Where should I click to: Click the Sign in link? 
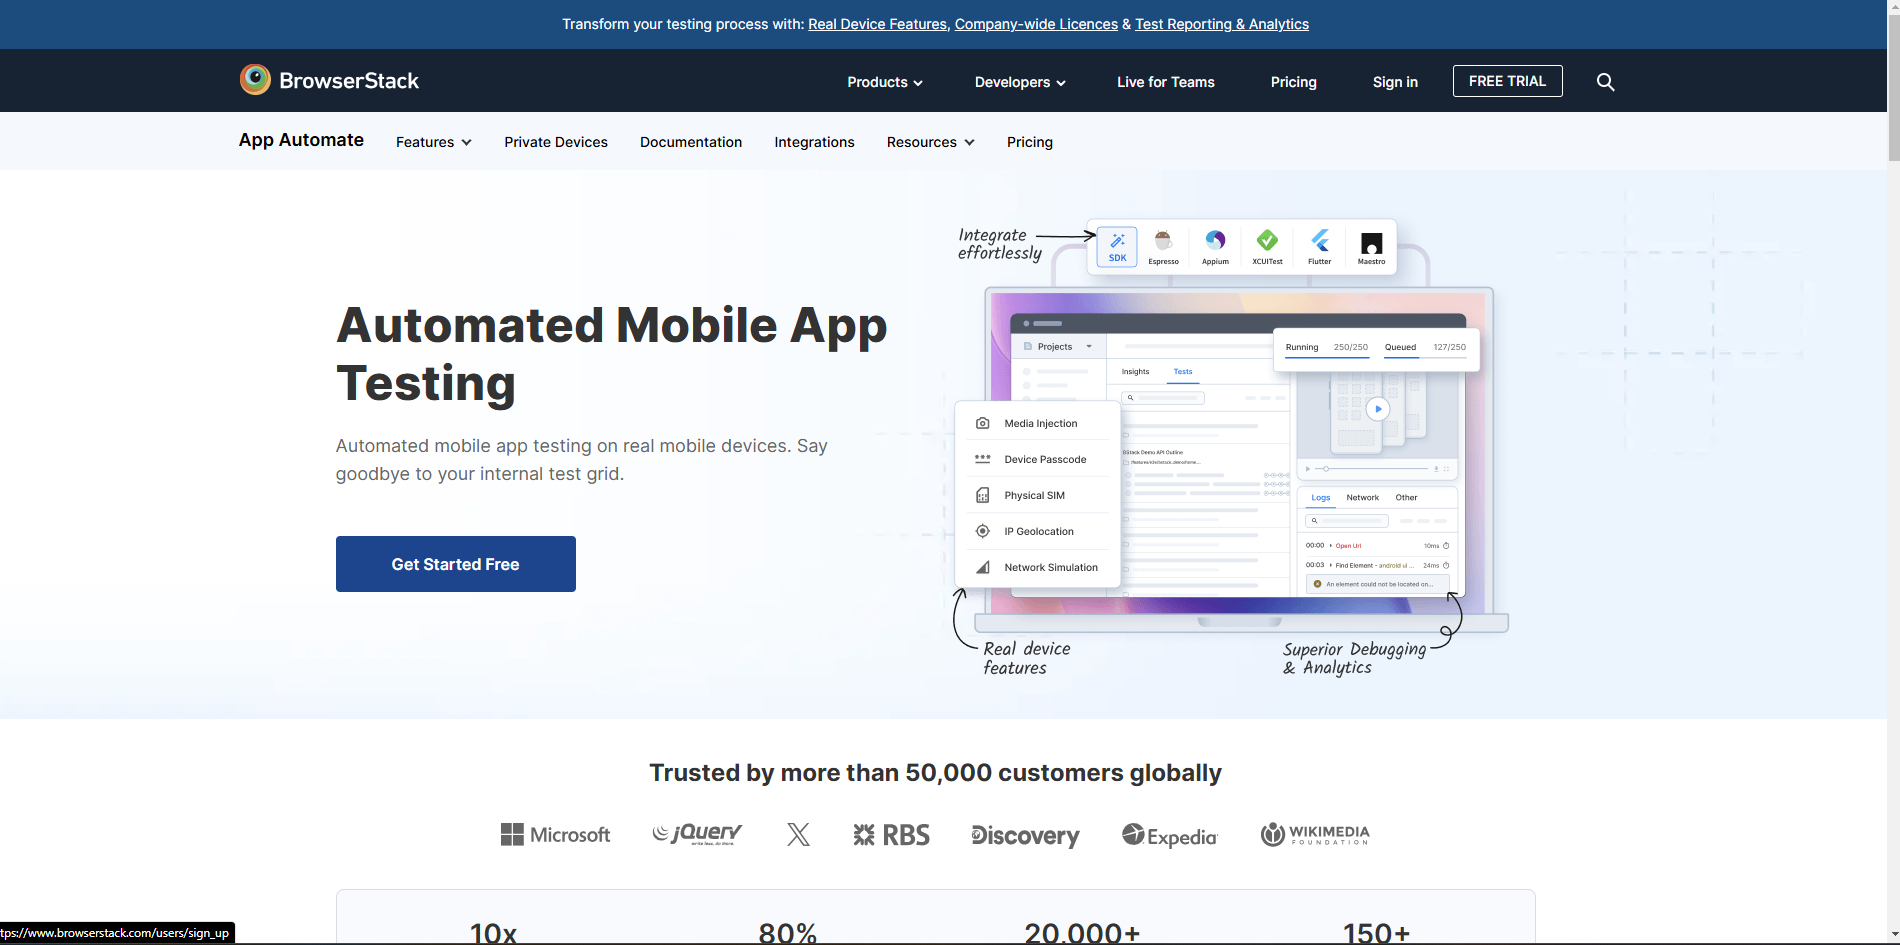(1395, 82)
